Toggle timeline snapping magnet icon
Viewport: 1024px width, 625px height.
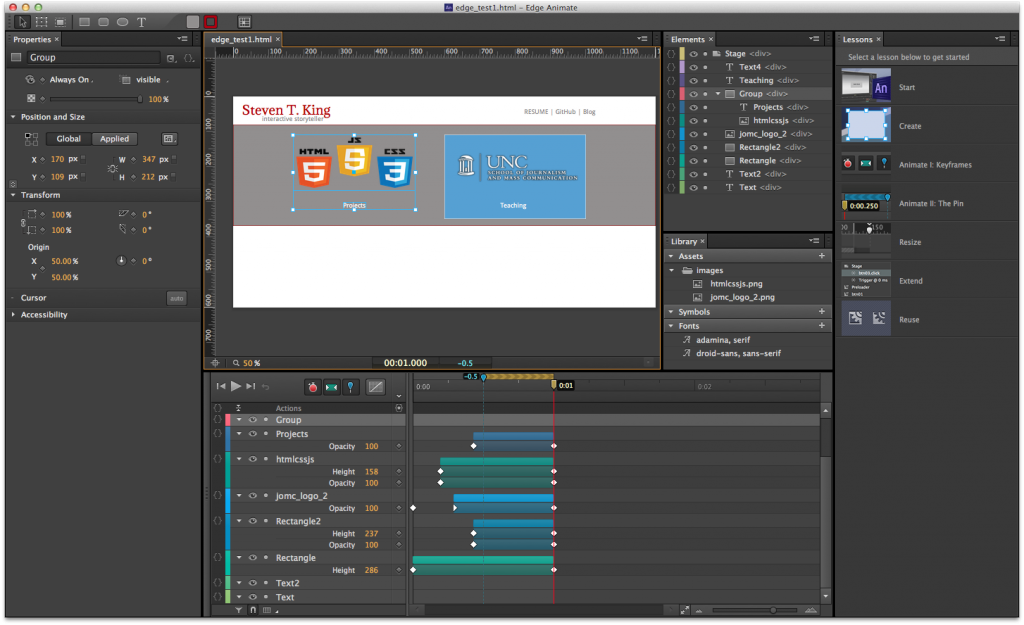point(253,610)
